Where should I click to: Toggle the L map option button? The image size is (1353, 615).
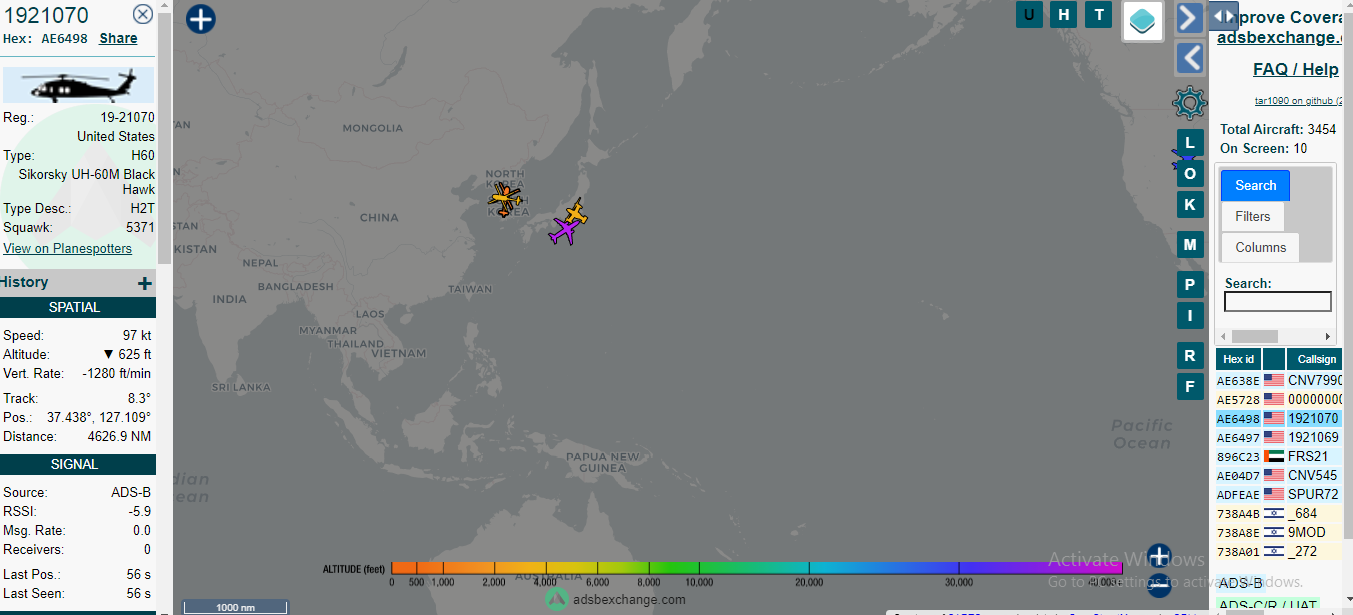click(x=1190, y=143)
